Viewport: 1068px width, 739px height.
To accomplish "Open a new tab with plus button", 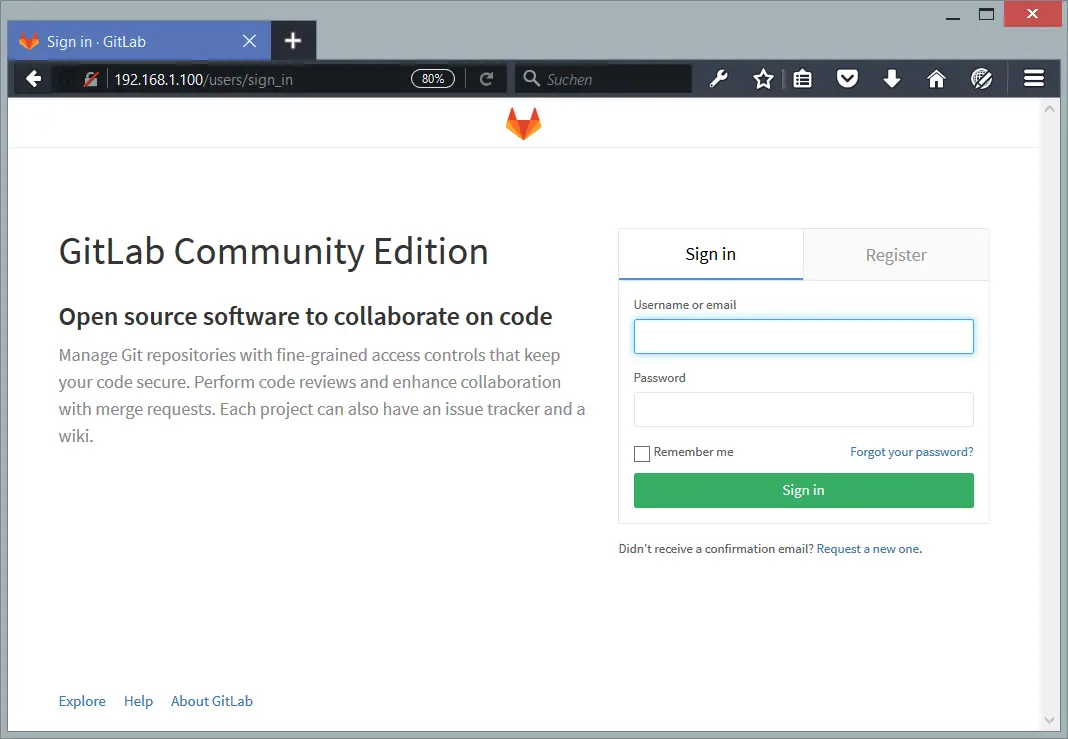I will coord(293,41).
